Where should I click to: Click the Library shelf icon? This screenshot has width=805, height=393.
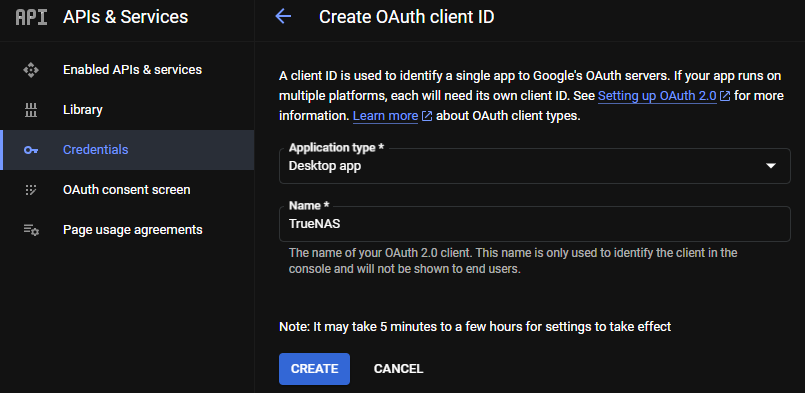(31, 110)
